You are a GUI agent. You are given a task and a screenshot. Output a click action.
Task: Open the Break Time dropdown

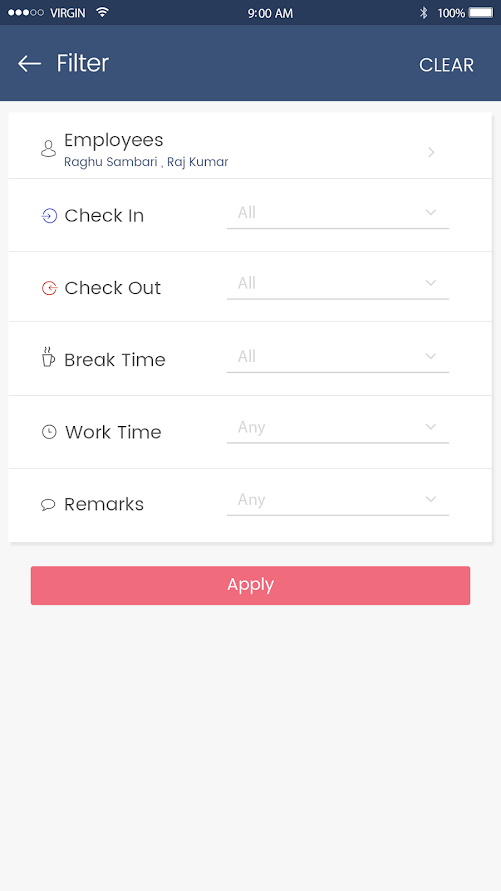click(337, 357)
